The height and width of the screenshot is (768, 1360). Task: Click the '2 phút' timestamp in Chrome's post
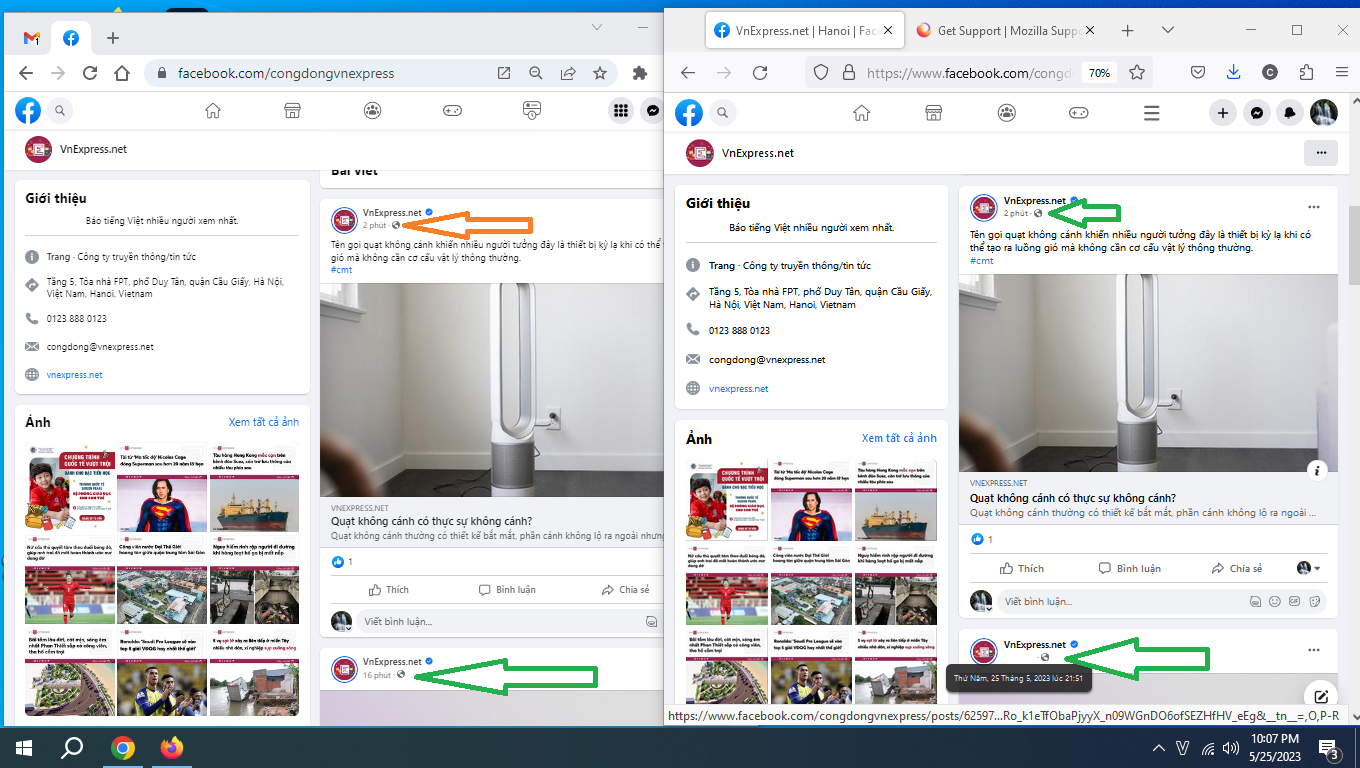coord(374,226)
